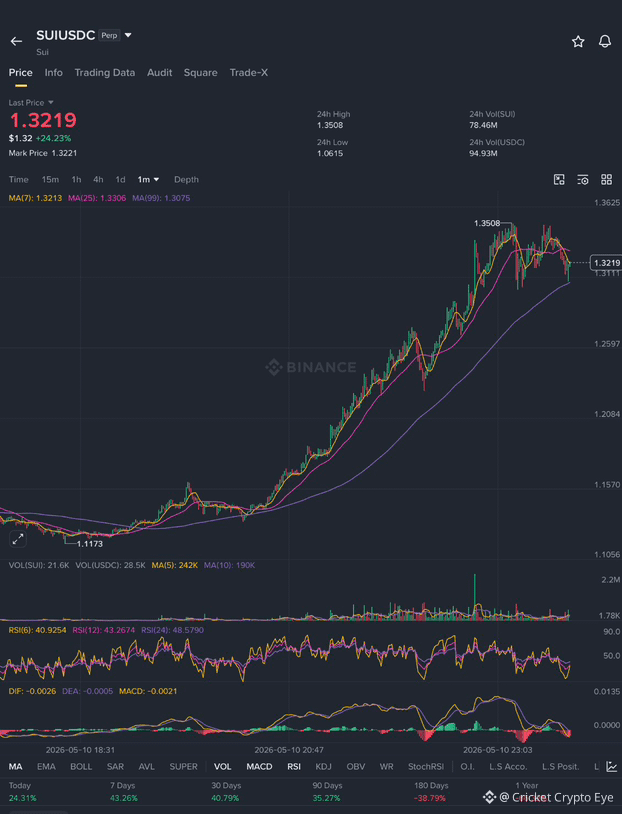Screen dimensions: 622x814
Task: Open the Trading Data tab
Action: (104, 73)
